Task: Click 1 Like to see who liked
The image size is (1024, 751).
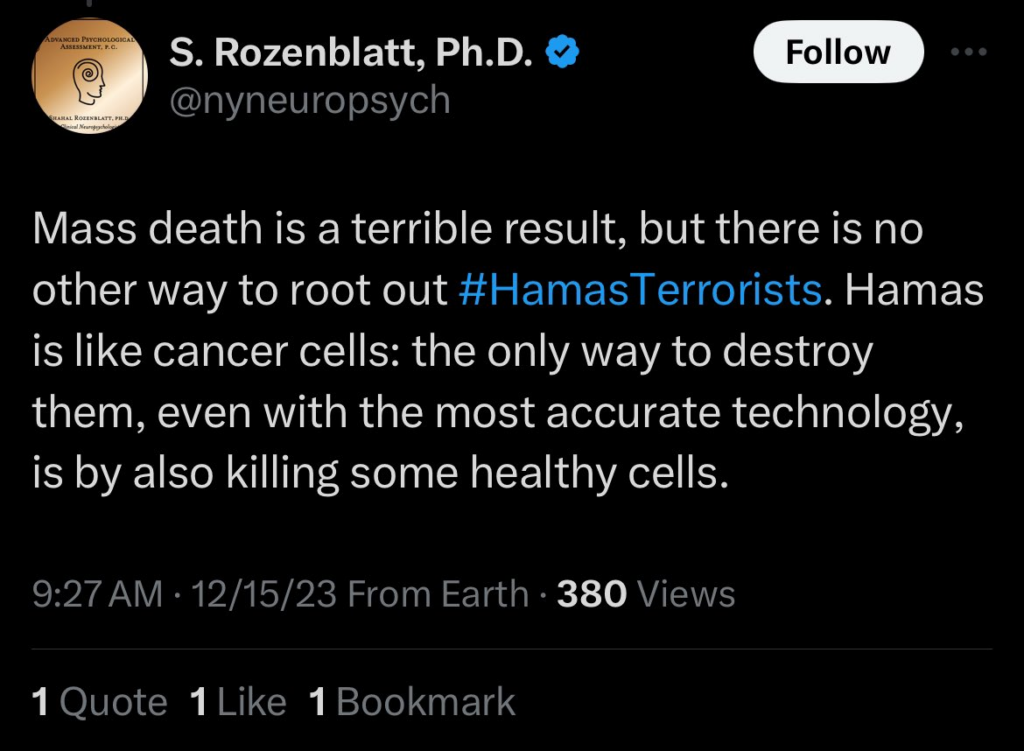Action: pos(238,701)
